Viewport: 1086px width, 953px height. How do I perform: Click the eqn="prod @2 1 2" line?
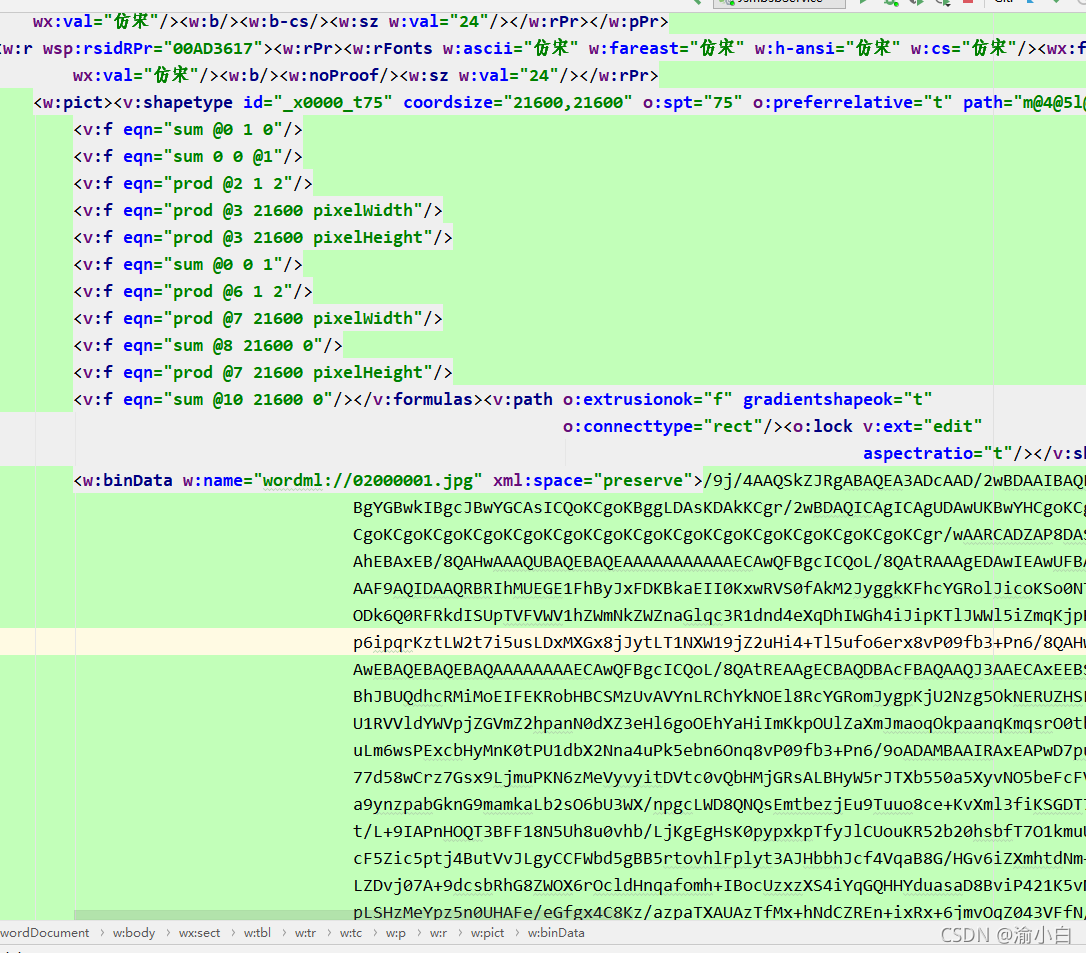[x=193, y=184]
